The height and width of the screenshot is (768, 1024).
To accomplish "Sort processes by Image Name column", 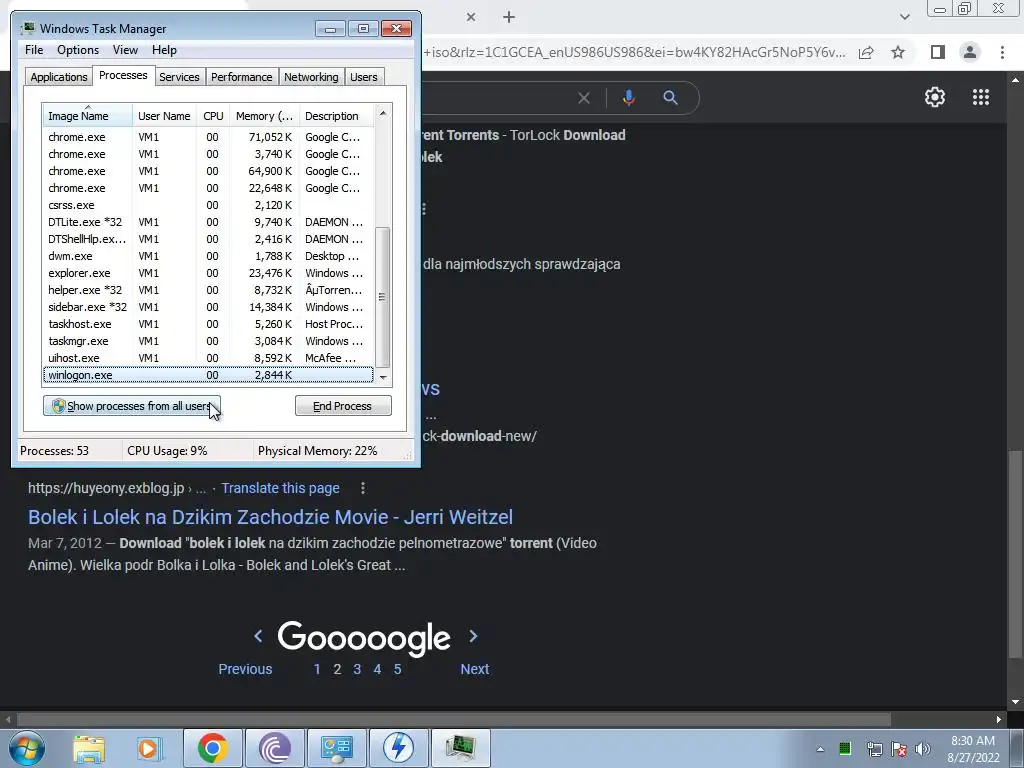I will (x=88, y=116).
